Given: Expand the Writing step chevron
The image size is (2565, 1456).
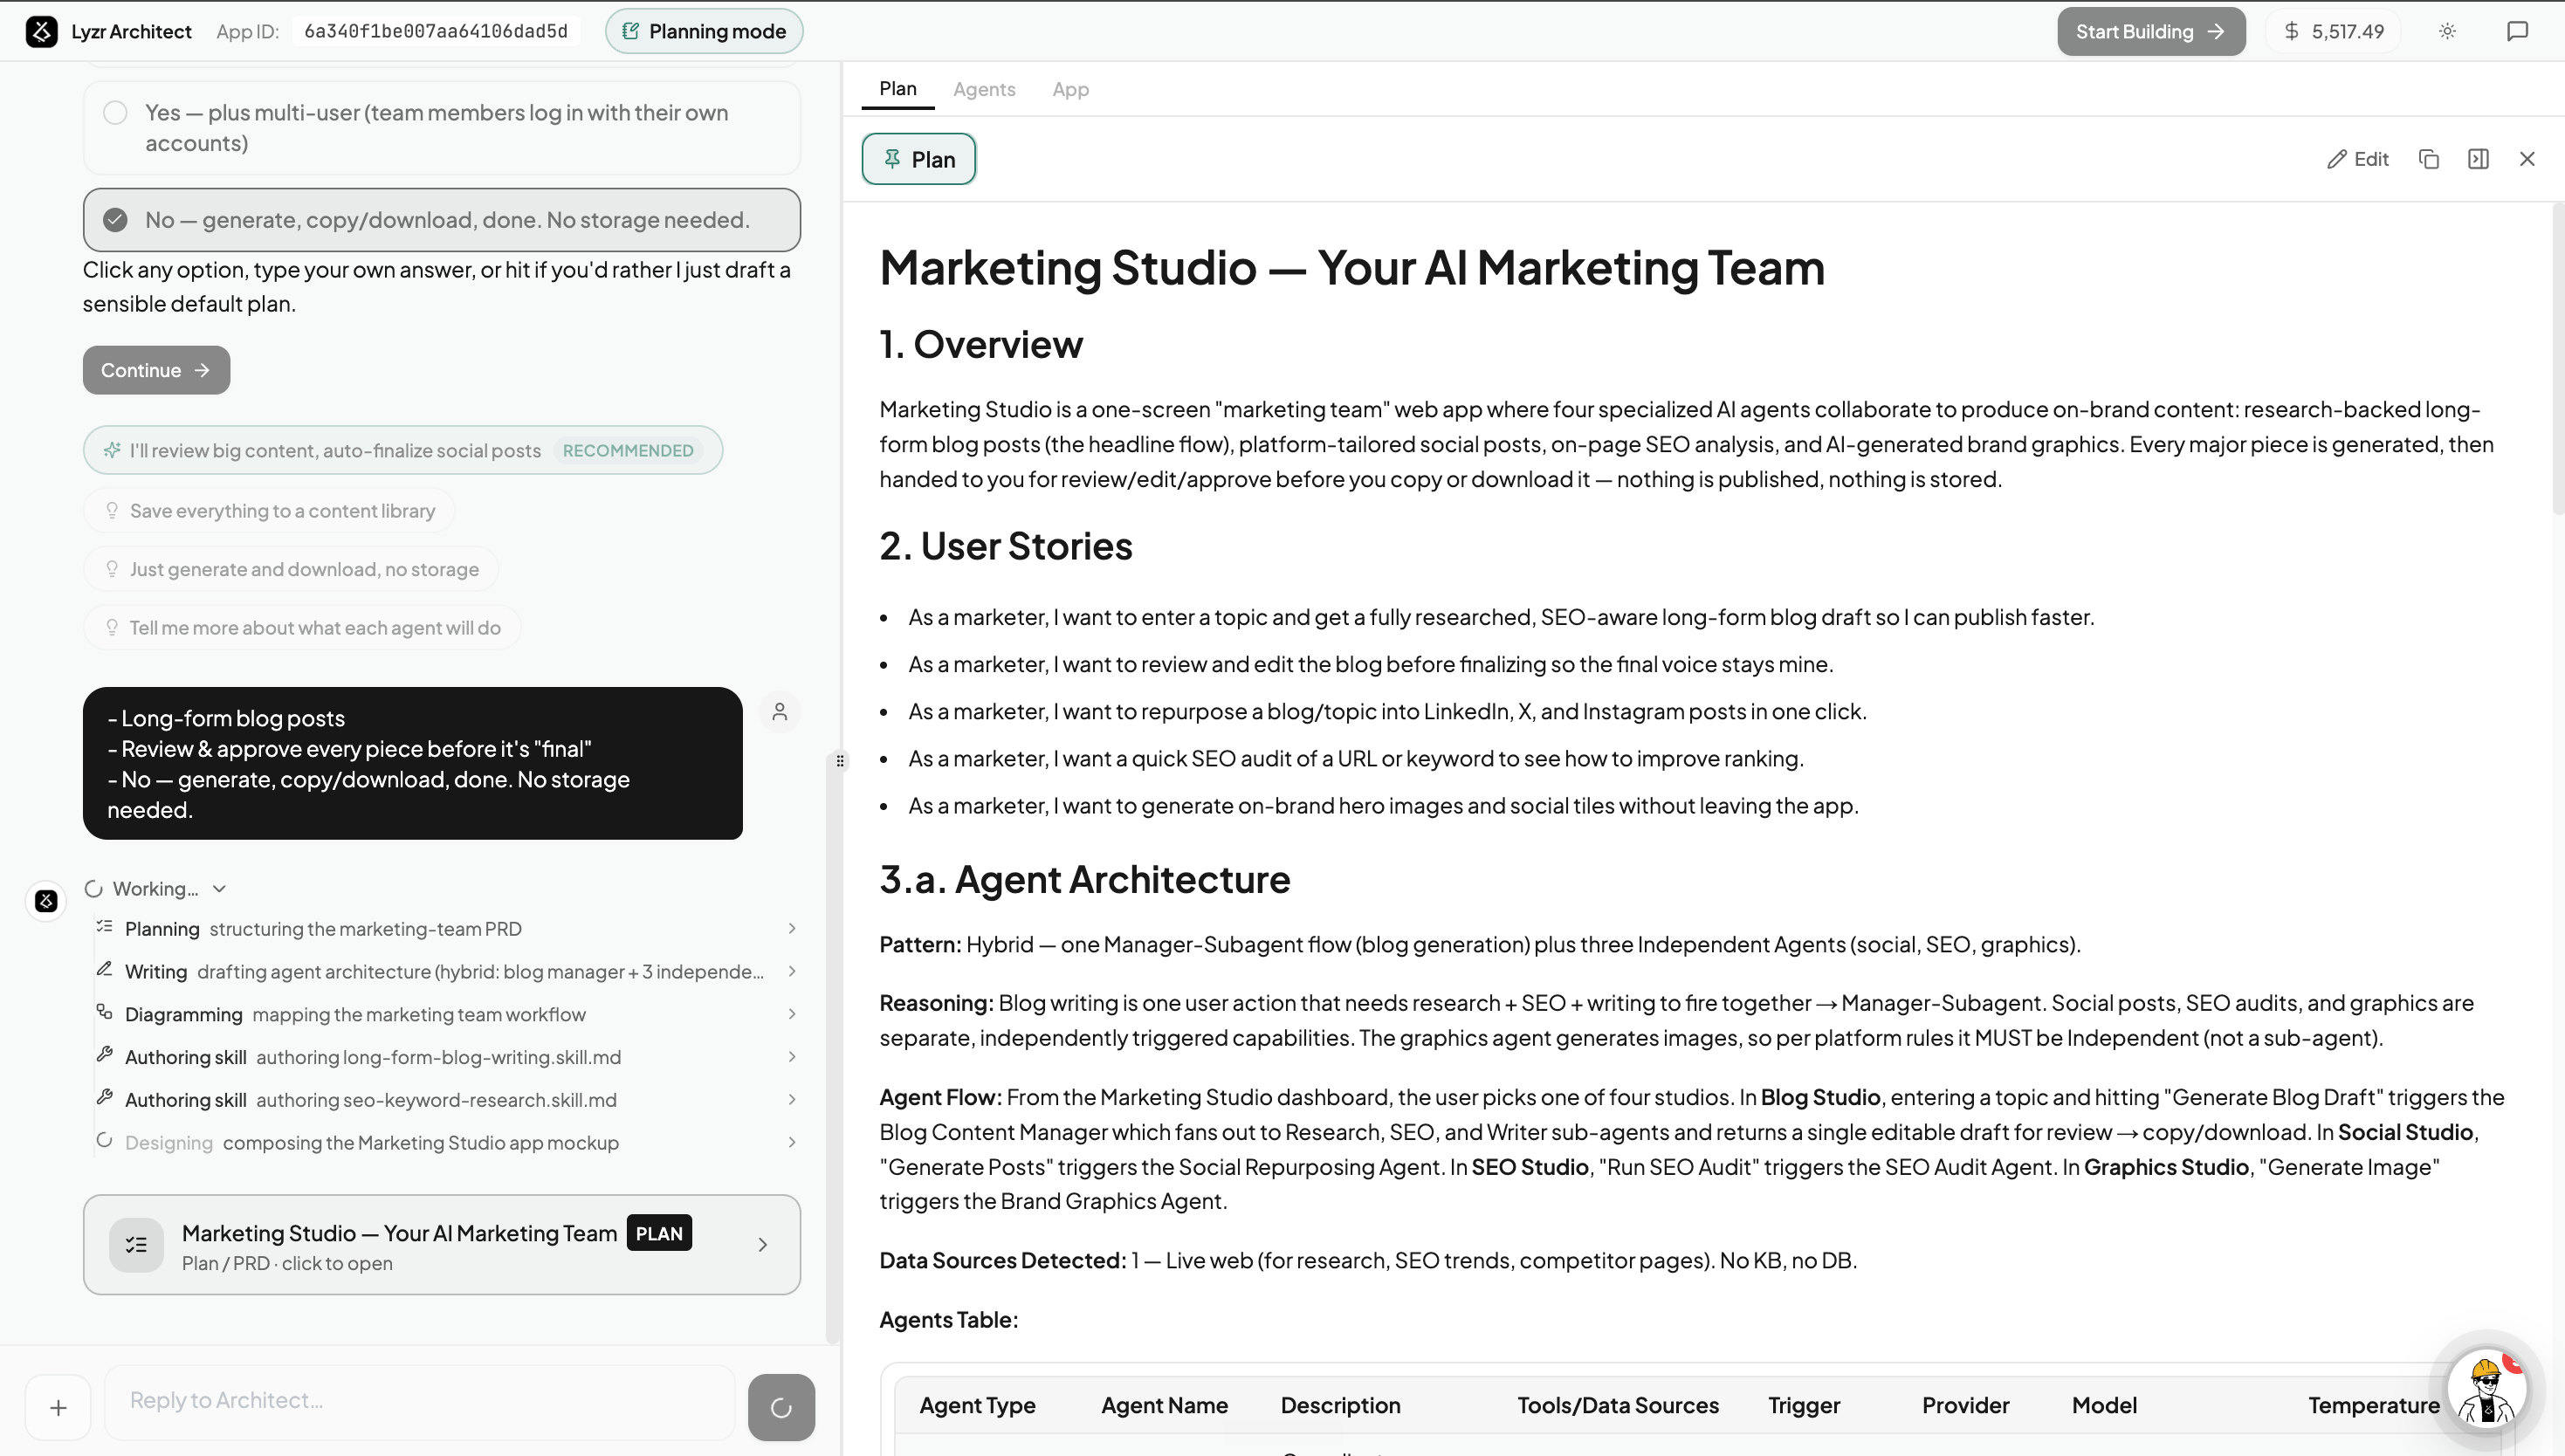Looking at the screenshot, I should (792, 971).
